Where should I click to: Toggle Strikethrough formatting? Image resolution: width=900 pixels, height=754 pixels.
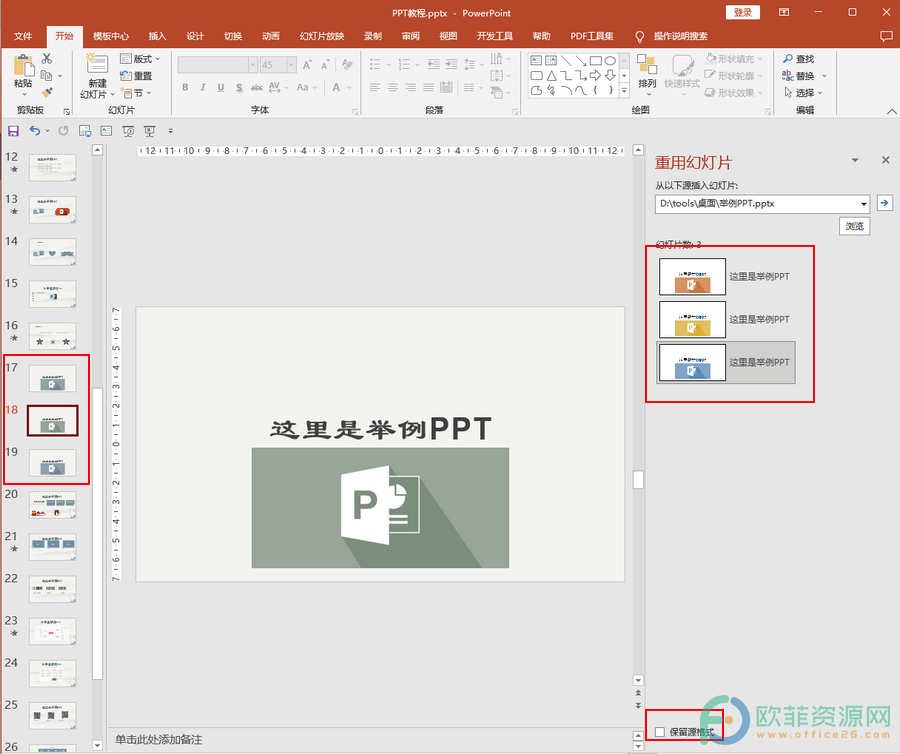257,87
